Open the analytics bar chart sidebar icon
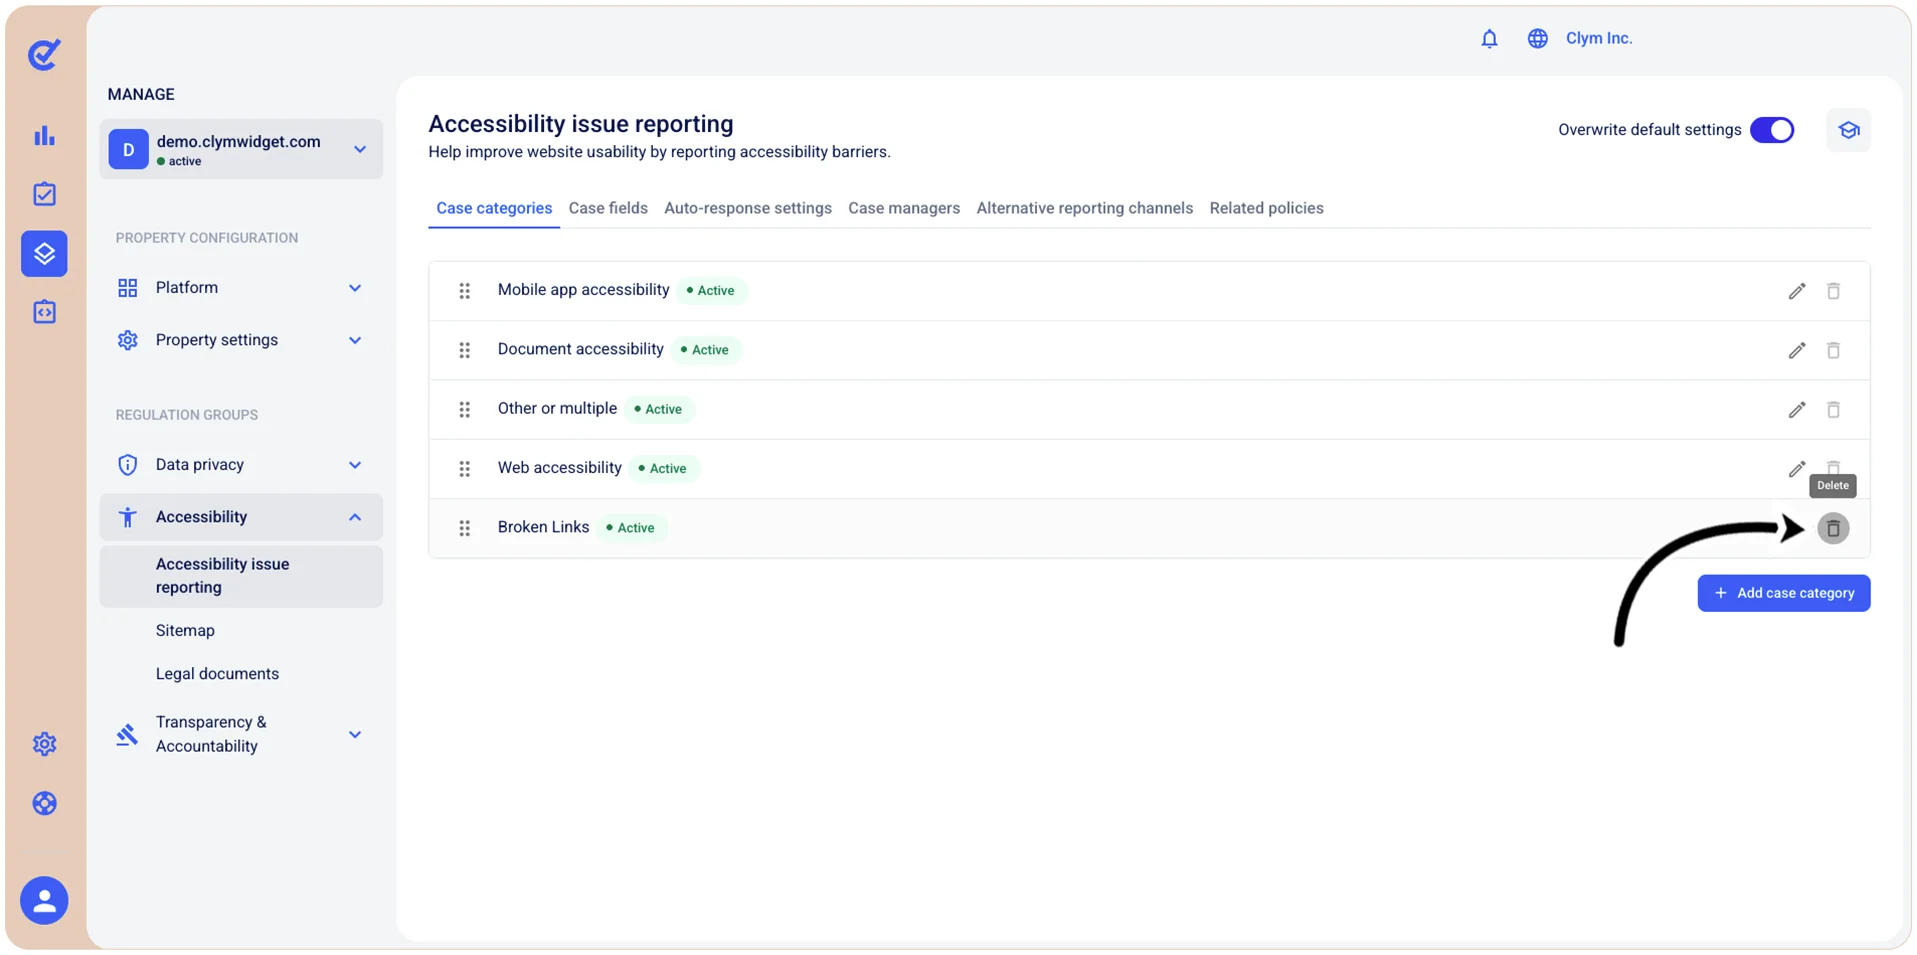Viewport: 1917px width, 955px height. pyautogui.click(x=44, y=136)
